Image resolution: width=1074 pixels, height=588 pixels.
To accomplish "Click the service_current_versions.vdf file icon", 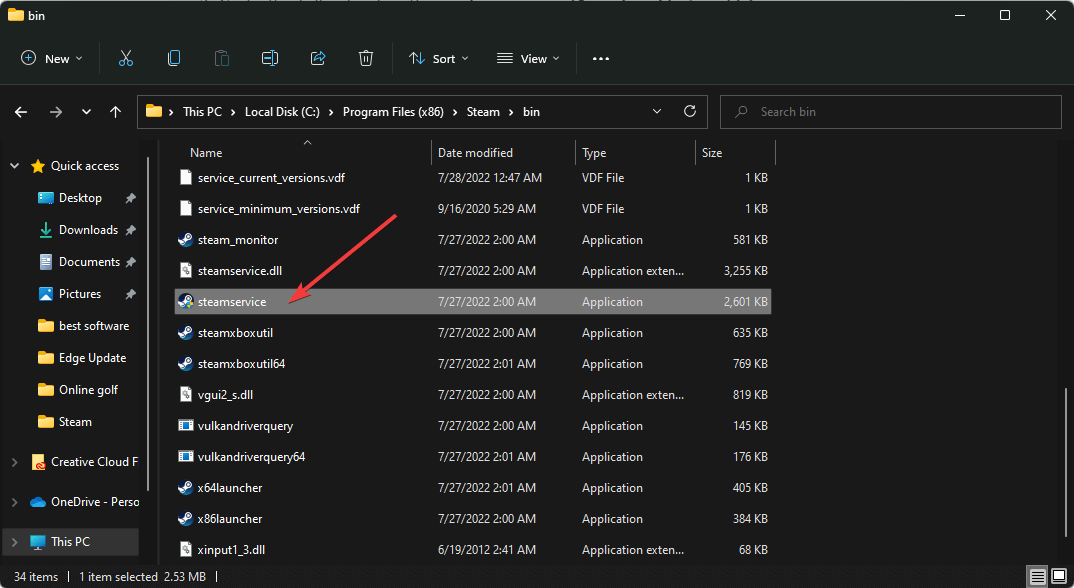I will pyautogui.click(x=185, y=177).
